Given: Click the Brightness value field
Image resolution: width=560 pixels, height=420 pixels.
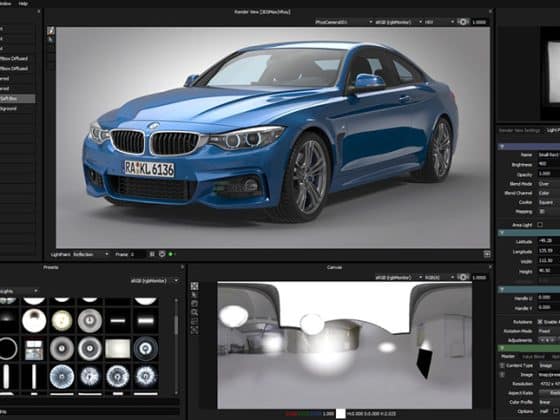Looking at the screenshot, I should [549, 164].
